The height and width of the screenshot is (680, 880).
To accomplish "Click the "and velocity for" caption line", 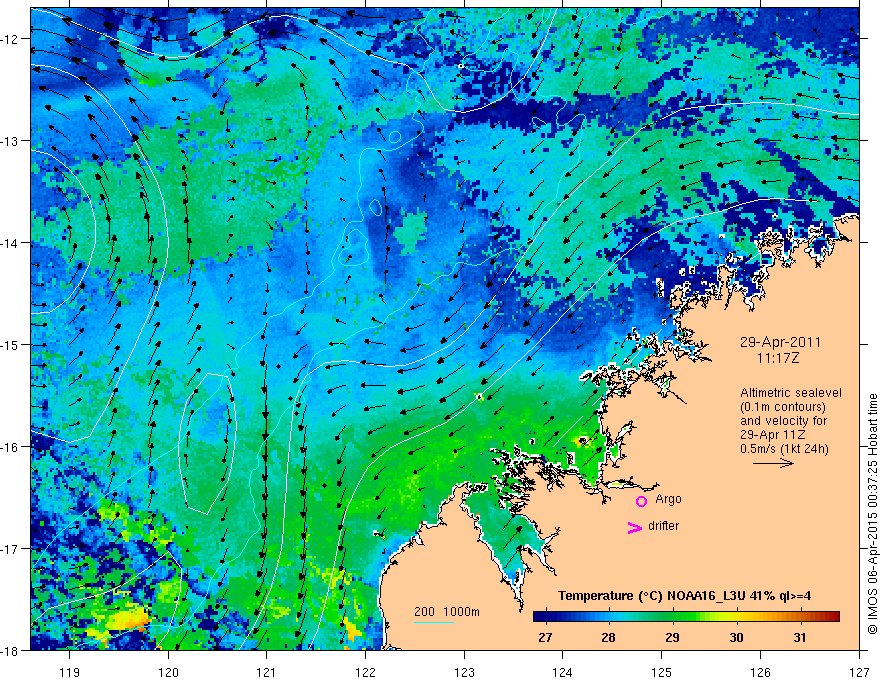I will click(783, 421).
